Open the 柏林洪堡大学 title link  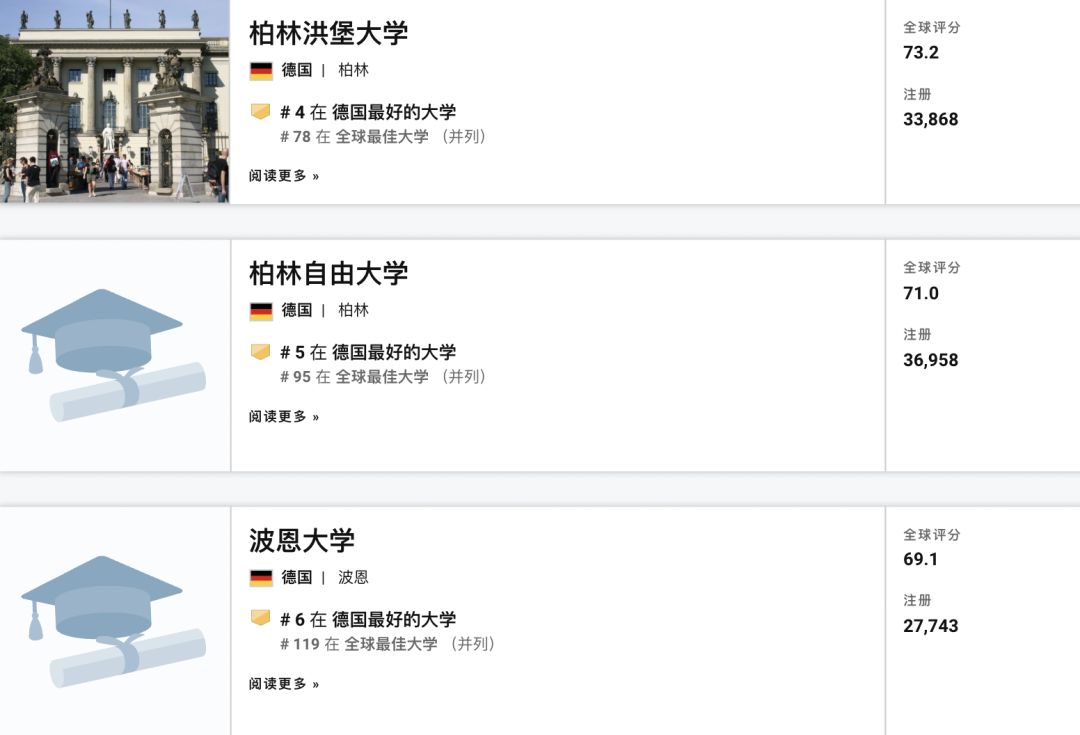(328, 33)
